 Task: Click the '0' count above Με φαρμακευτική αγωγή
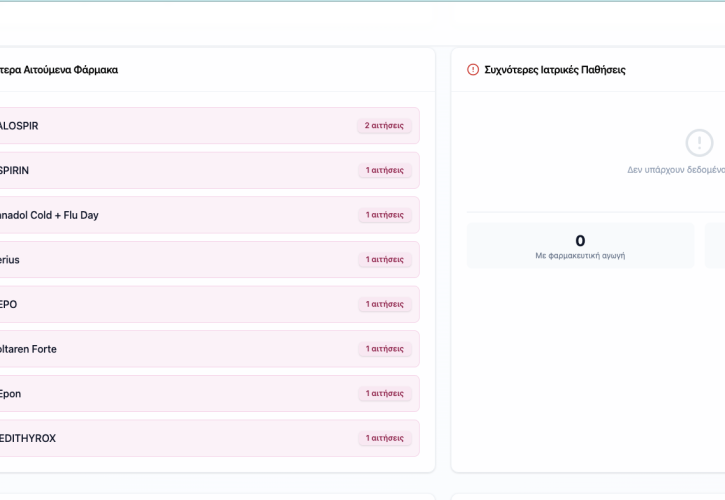[x=580, y=241]
